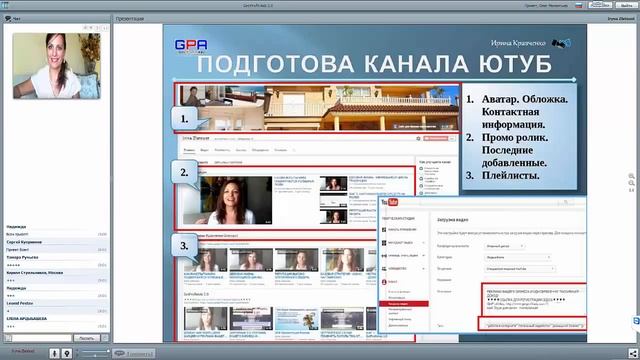Click chat sender name Тамара Рунцова
The width and height of the screenshot is (640, 360).
[x=22, y=258]
